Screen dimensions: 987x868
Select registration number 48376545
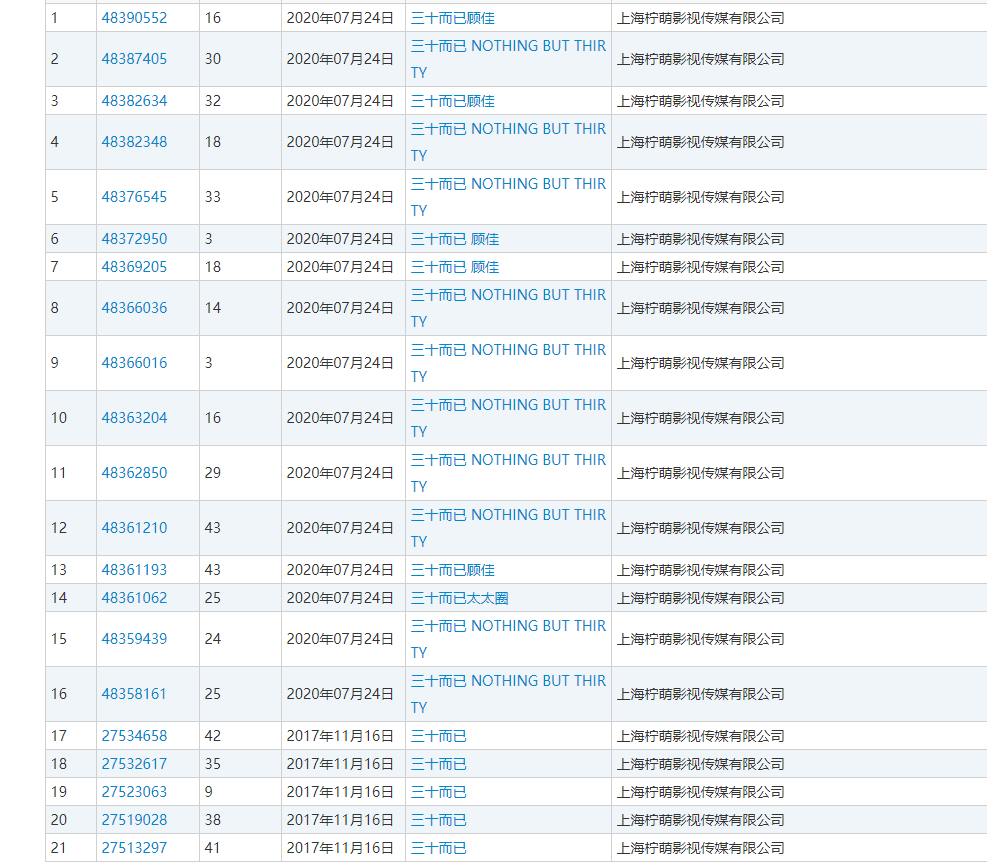(134, 197)
